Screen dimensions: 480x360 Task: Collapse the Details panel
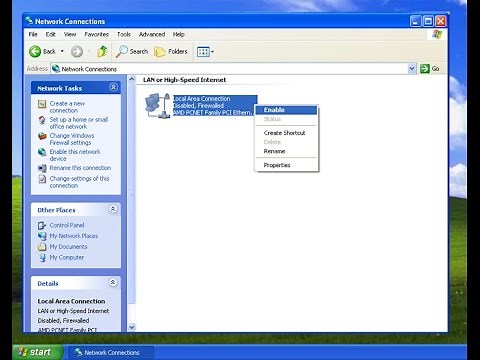pyautogui.click(x=113, y=282)
